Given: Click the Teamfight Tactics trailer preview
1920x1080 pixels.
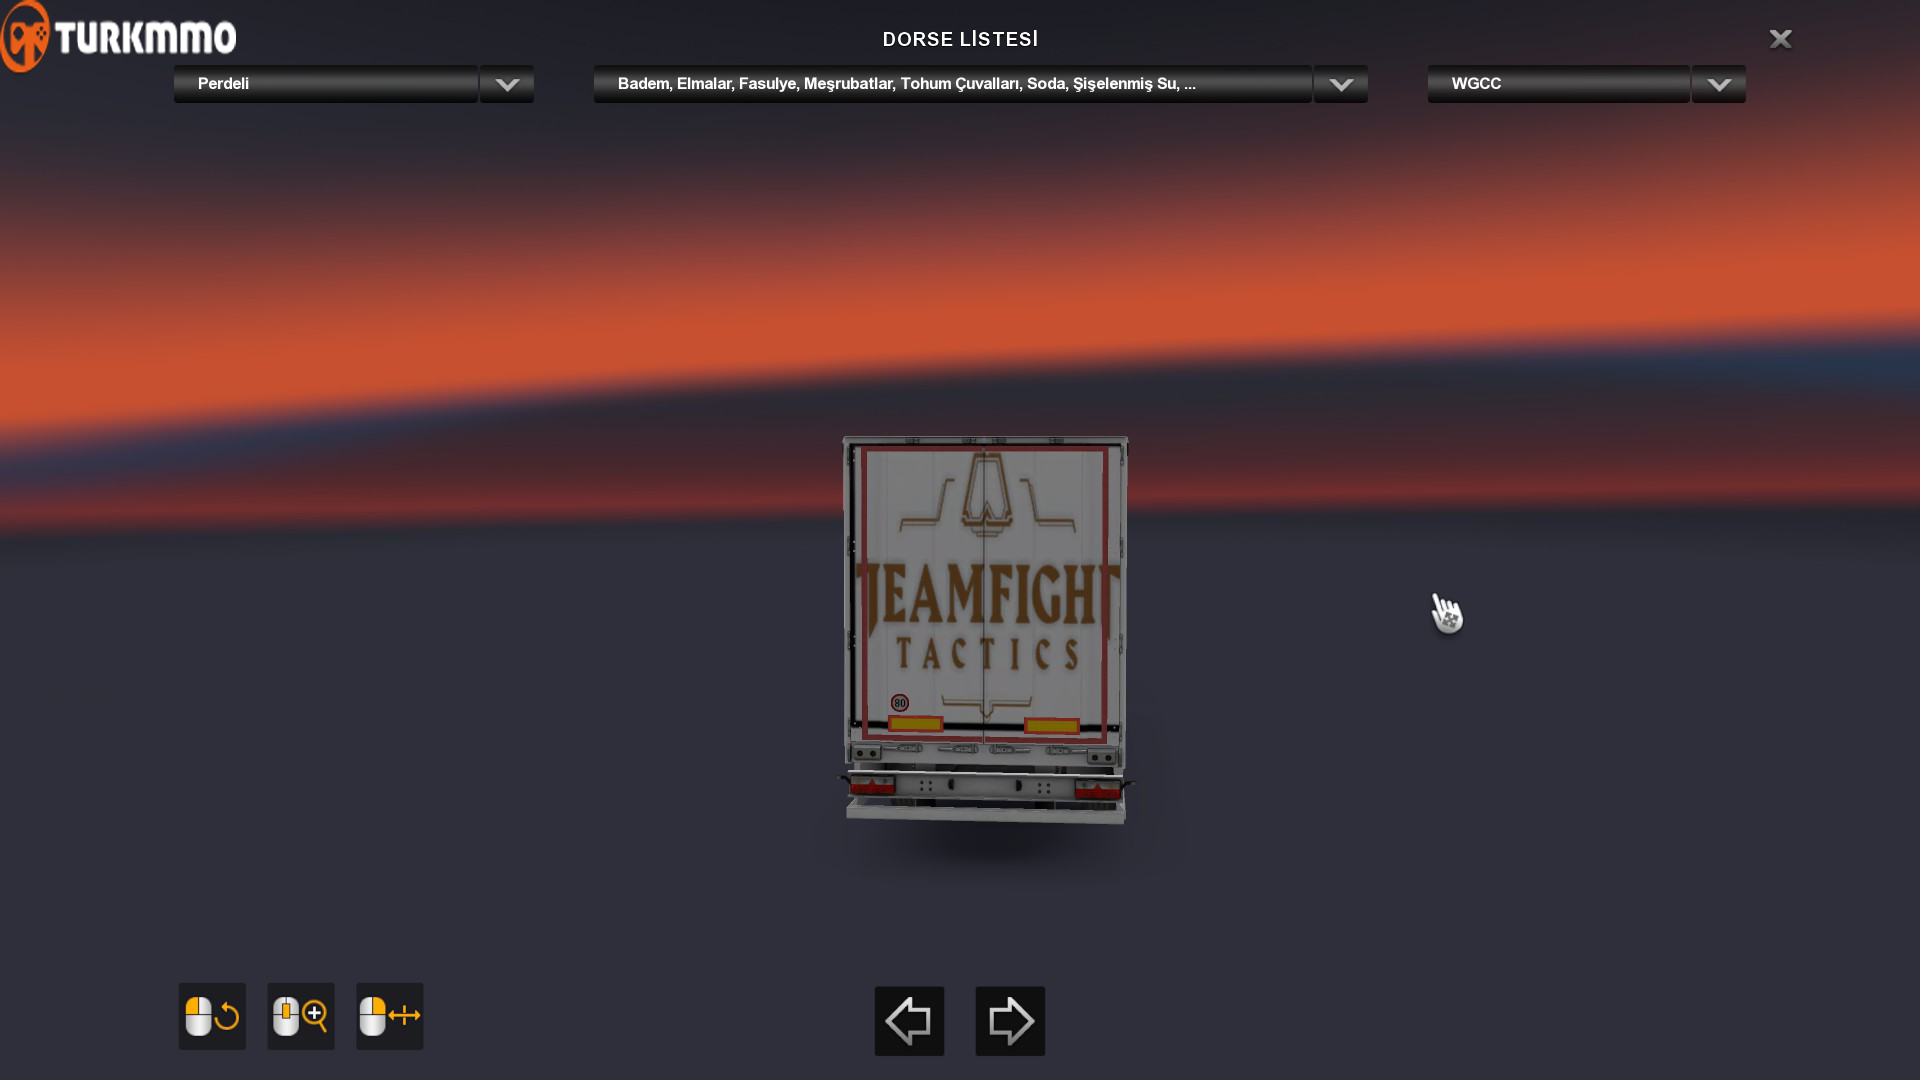Looking at the screenshot, I should (986, 630).
